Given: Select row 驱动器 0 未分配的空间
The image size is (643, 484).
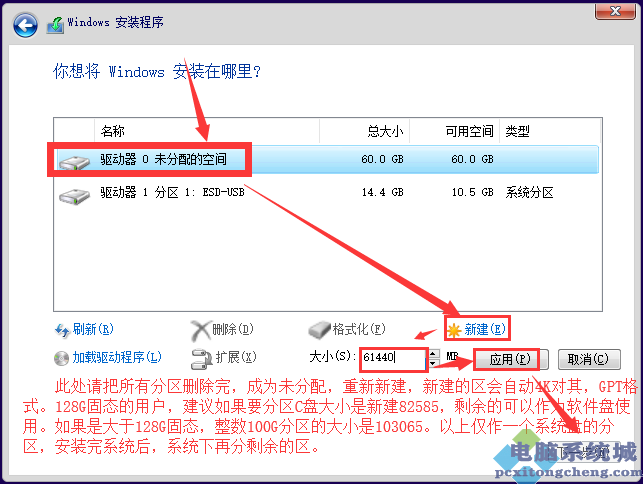Looking at the screenshot, I should (326, 159).
